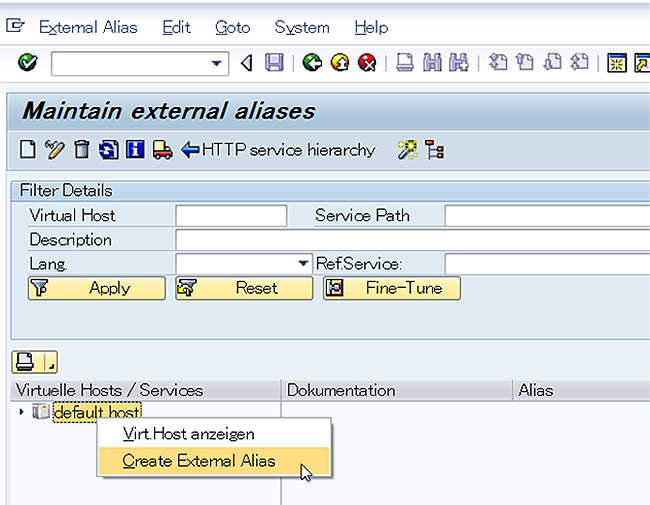This screenshot has width=650, height=505.
Task: Click the blue Information icon
Action: coord(135,149)
